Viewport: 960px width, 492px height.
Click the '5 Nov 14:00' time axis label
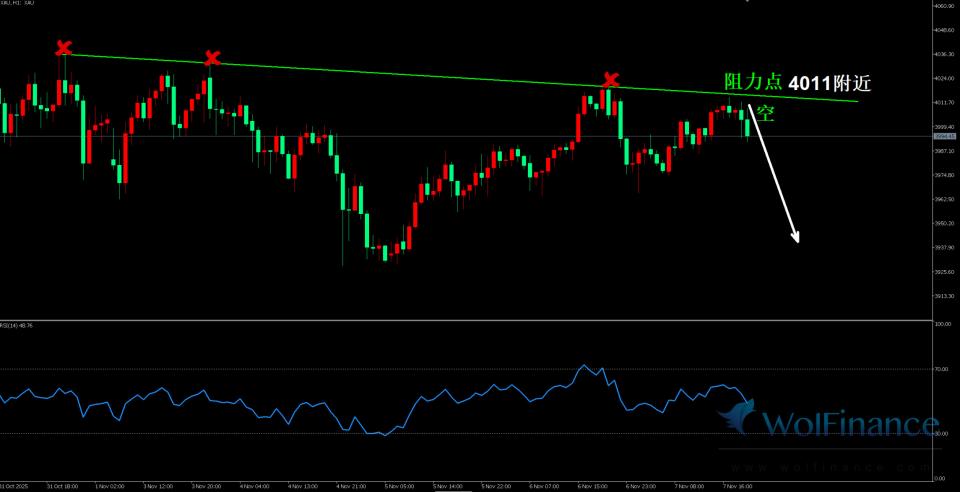tap(449, 486)
